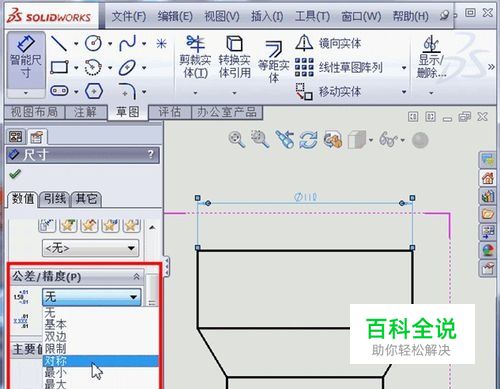
Task: Open tolerance type dropdown showing 无
Action: point(92,297)
